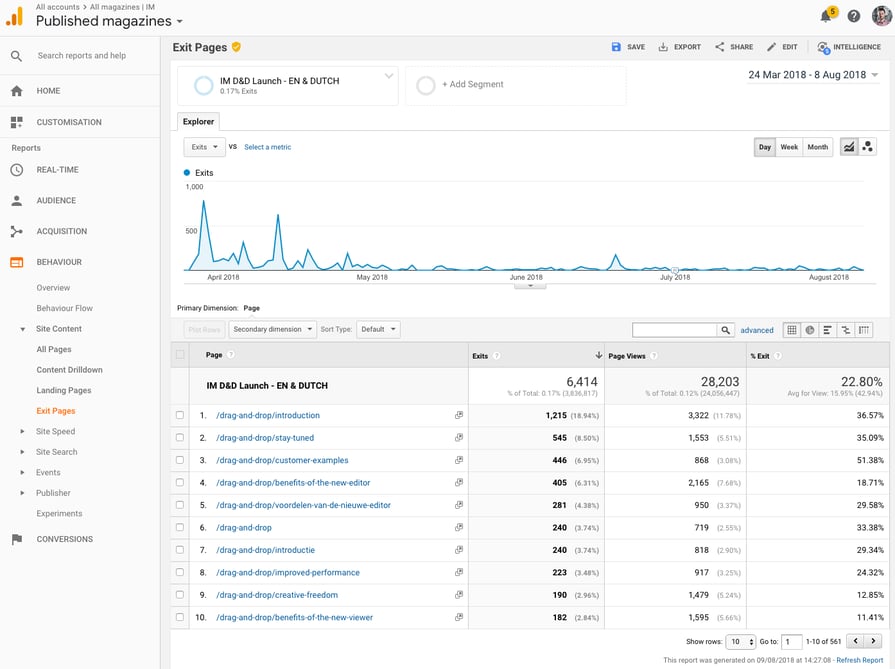Screen dimensions: 895x669
Task: Open the Secondary dimension dropdown
Action: [x=272, y=329]
